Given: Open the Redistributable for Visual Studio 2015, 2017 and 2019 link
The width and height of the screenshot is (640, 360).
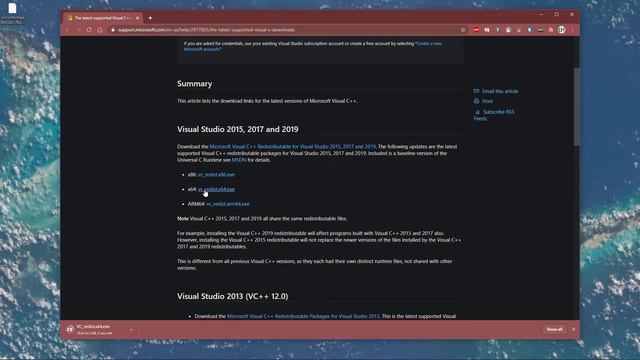Looking at the screenshot, I should click(292, 147).
